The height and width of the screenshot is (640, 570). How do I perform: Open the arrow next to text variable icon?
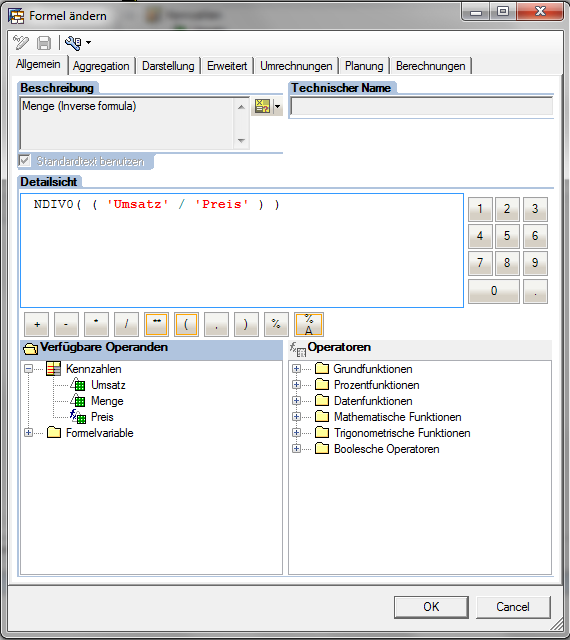(x=278, y=107)
